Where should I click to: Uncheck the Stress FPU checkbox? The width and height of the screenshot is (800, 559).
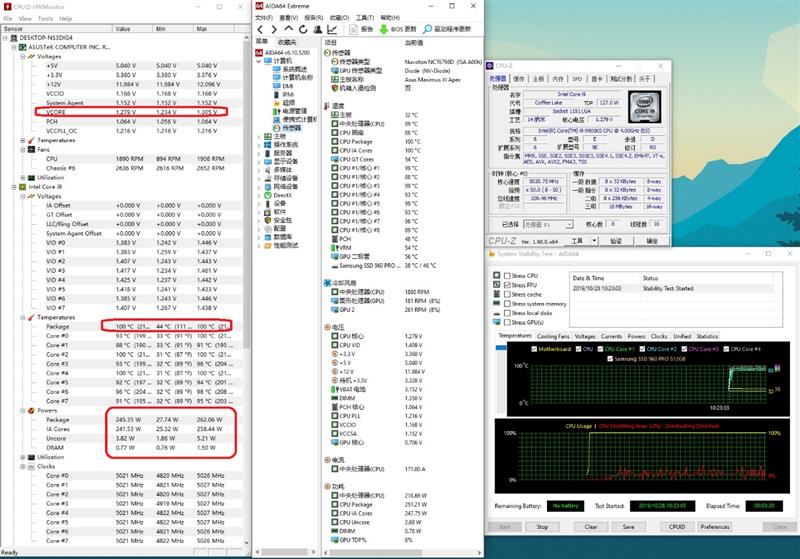(x=507, y=285)
